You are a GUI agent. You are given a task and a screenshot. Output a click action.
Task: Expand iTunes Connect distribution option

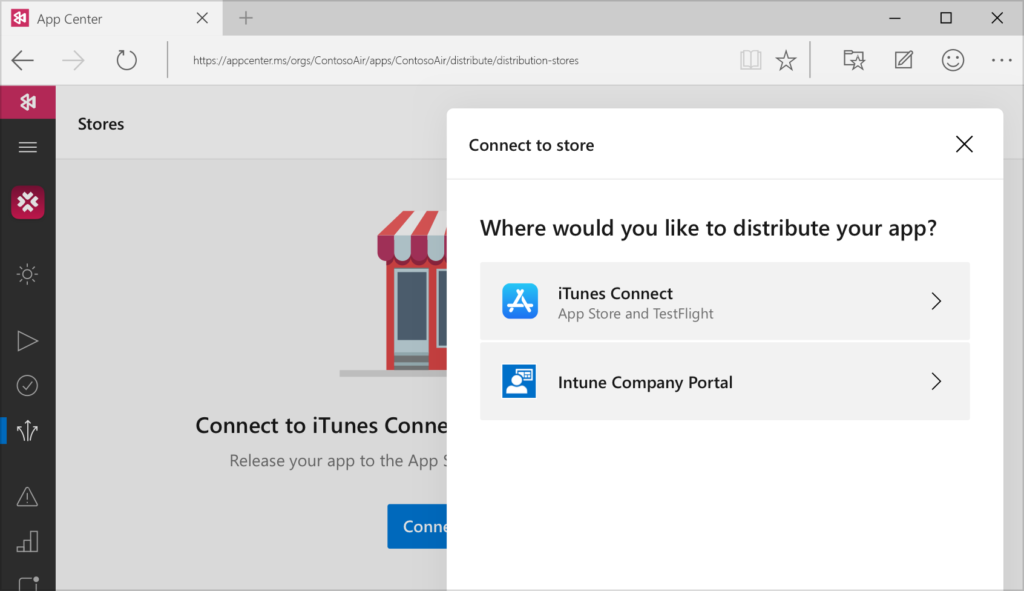pyautogui.click(x=725, y=301)
